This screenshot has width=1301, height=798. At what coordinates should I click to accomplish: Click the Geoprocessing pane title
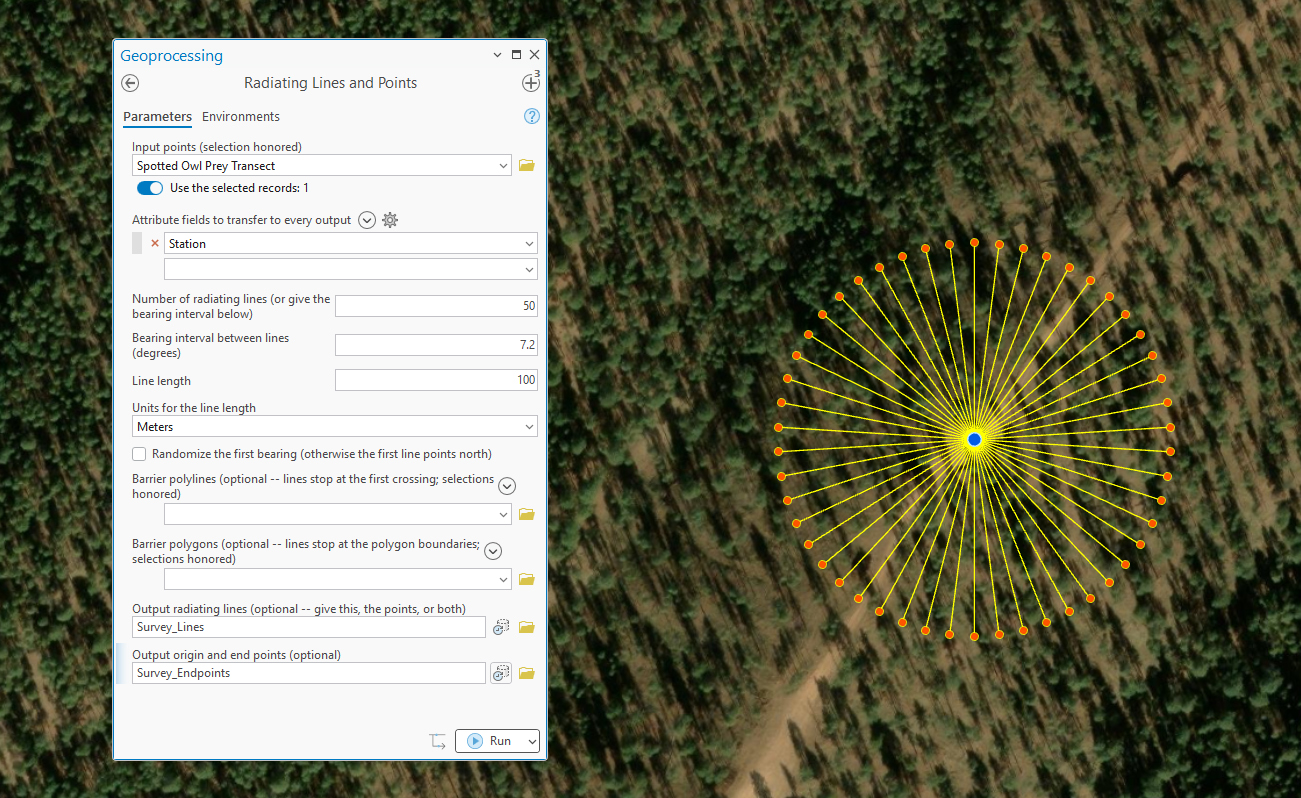[x=172, y=56]
